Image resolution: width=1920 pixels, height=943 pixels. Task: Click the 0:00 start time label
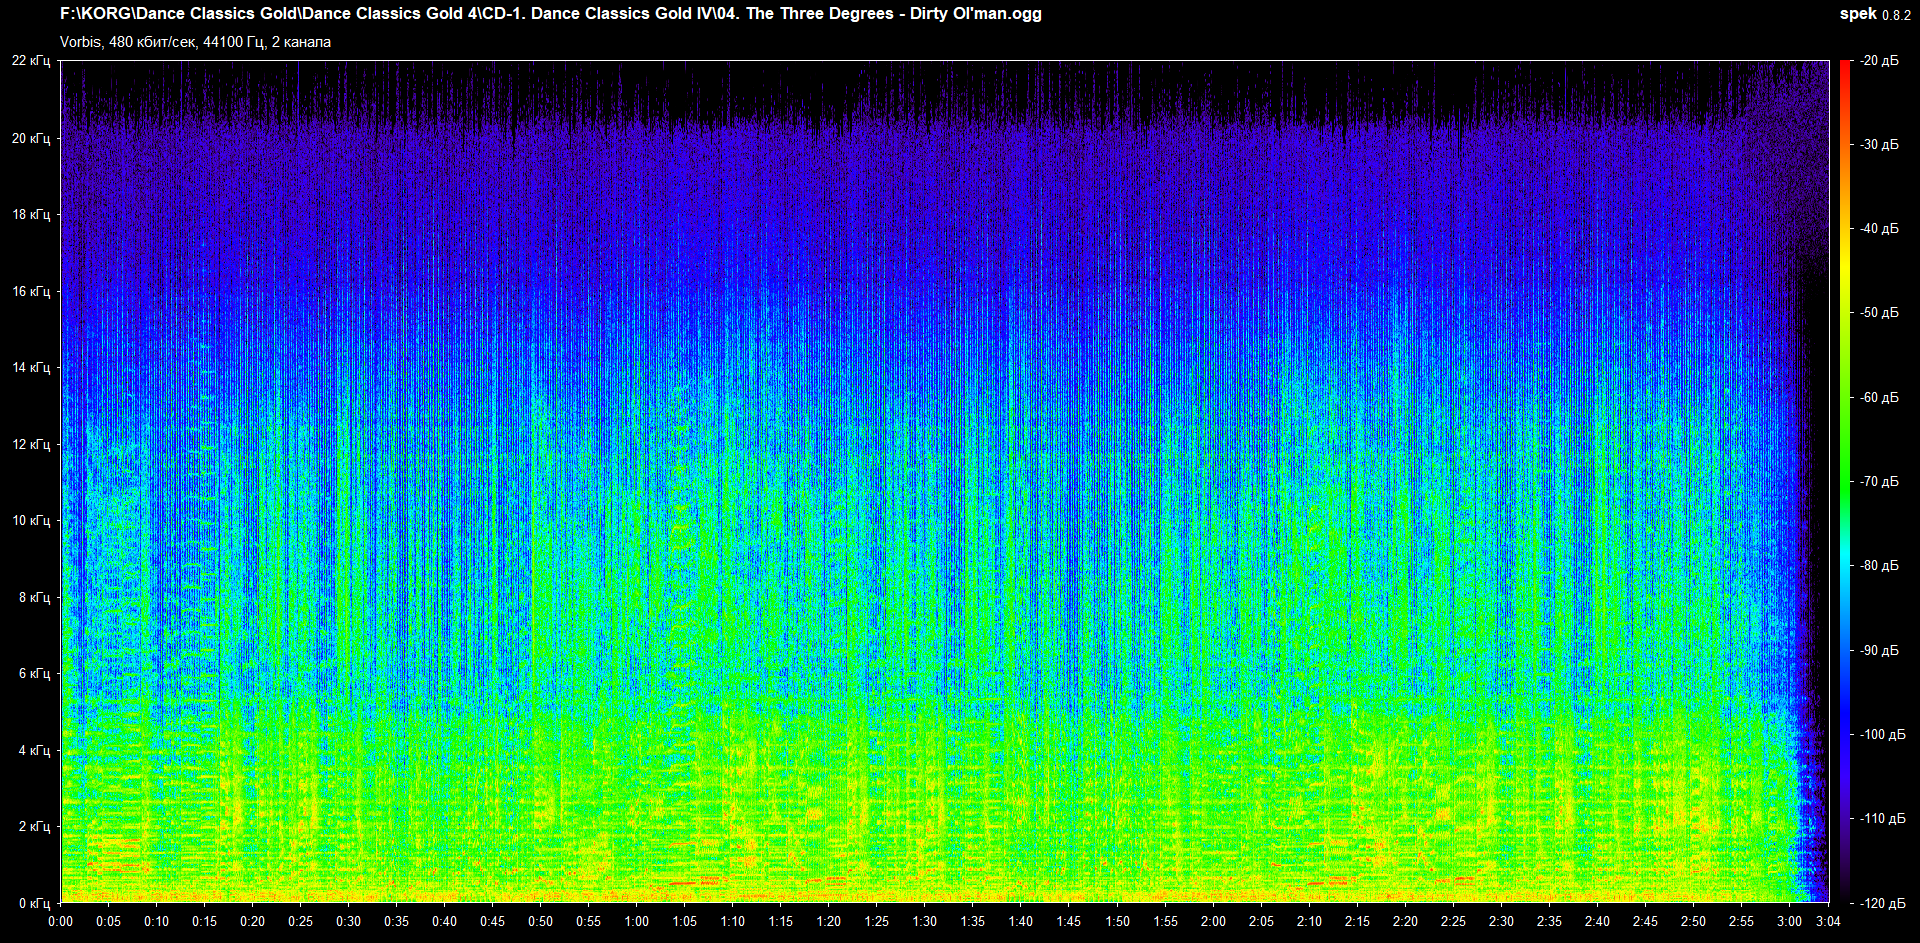point(60,921)
